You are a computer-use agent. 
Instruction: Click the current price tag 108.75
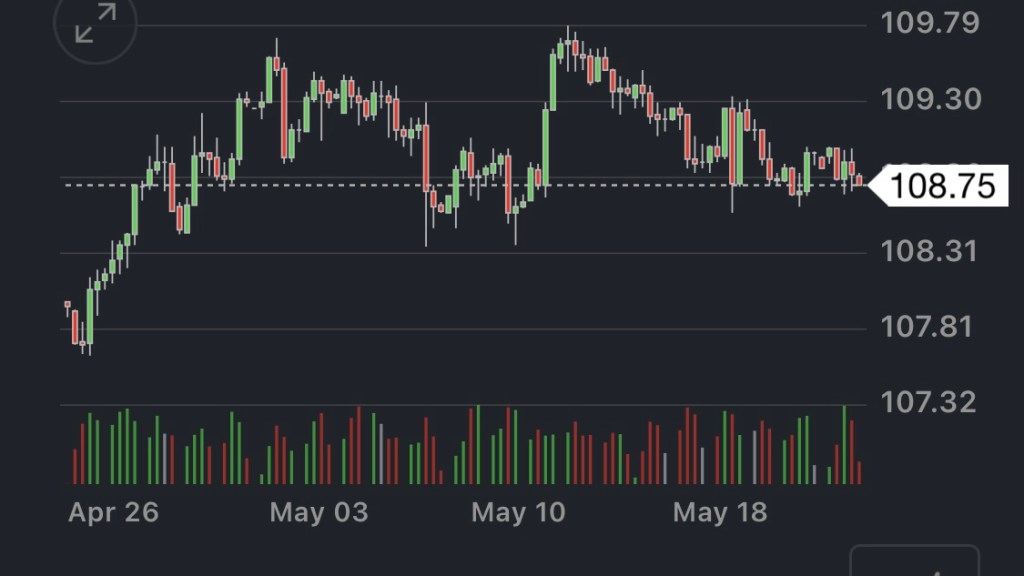point(942,186)
